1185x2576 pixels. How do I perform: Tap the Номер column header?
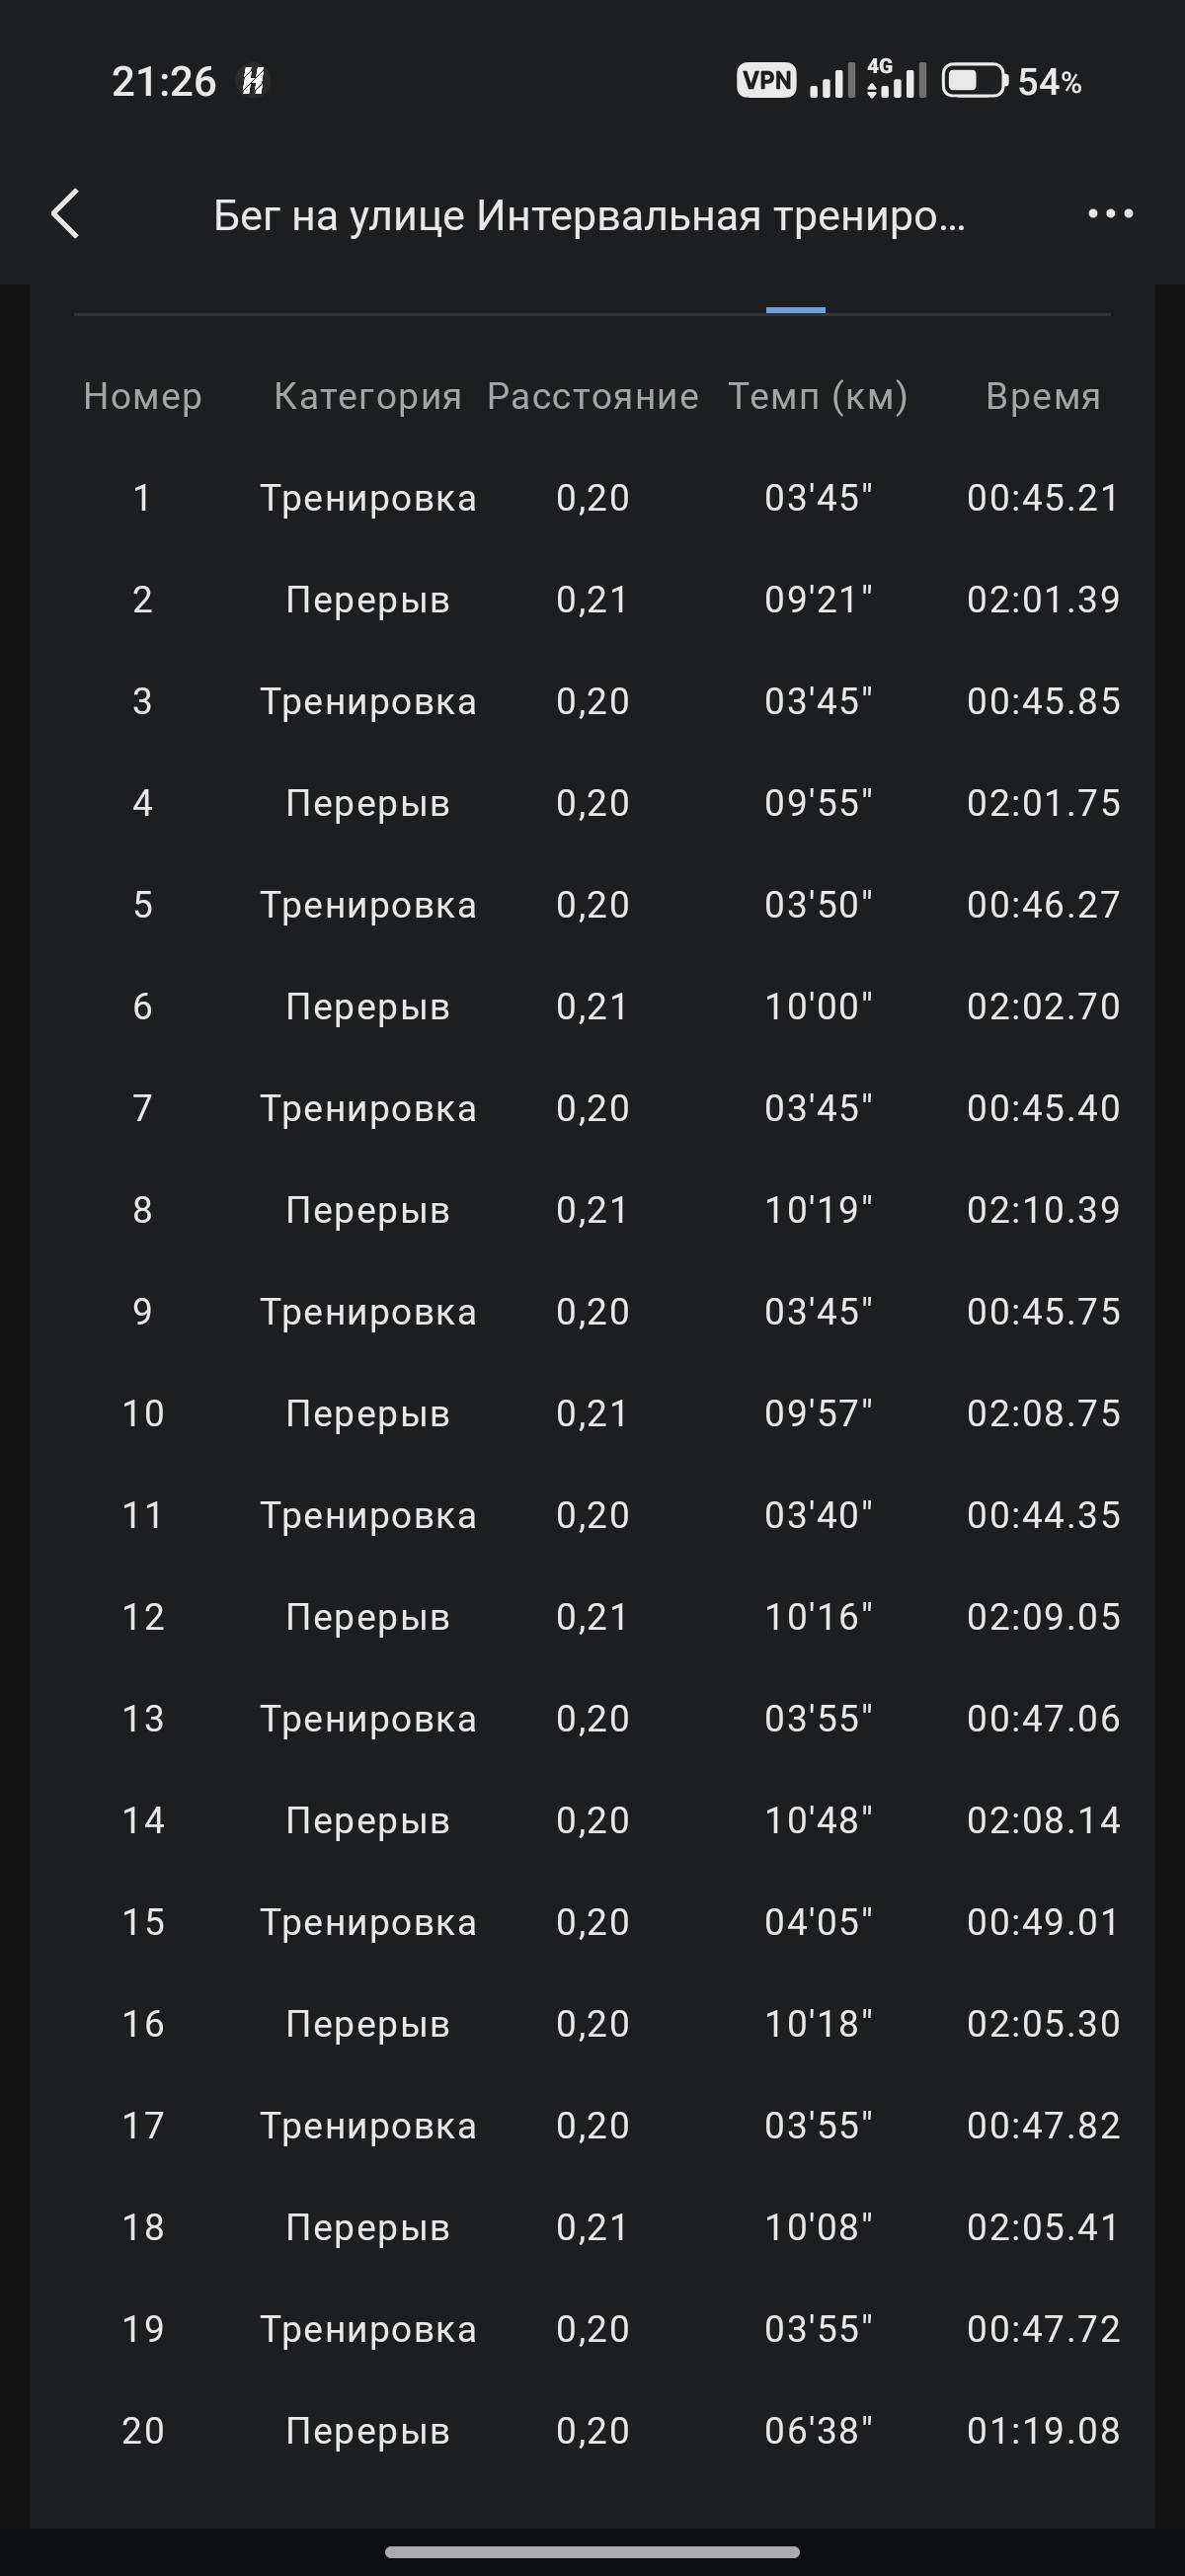tap(143, 396)
